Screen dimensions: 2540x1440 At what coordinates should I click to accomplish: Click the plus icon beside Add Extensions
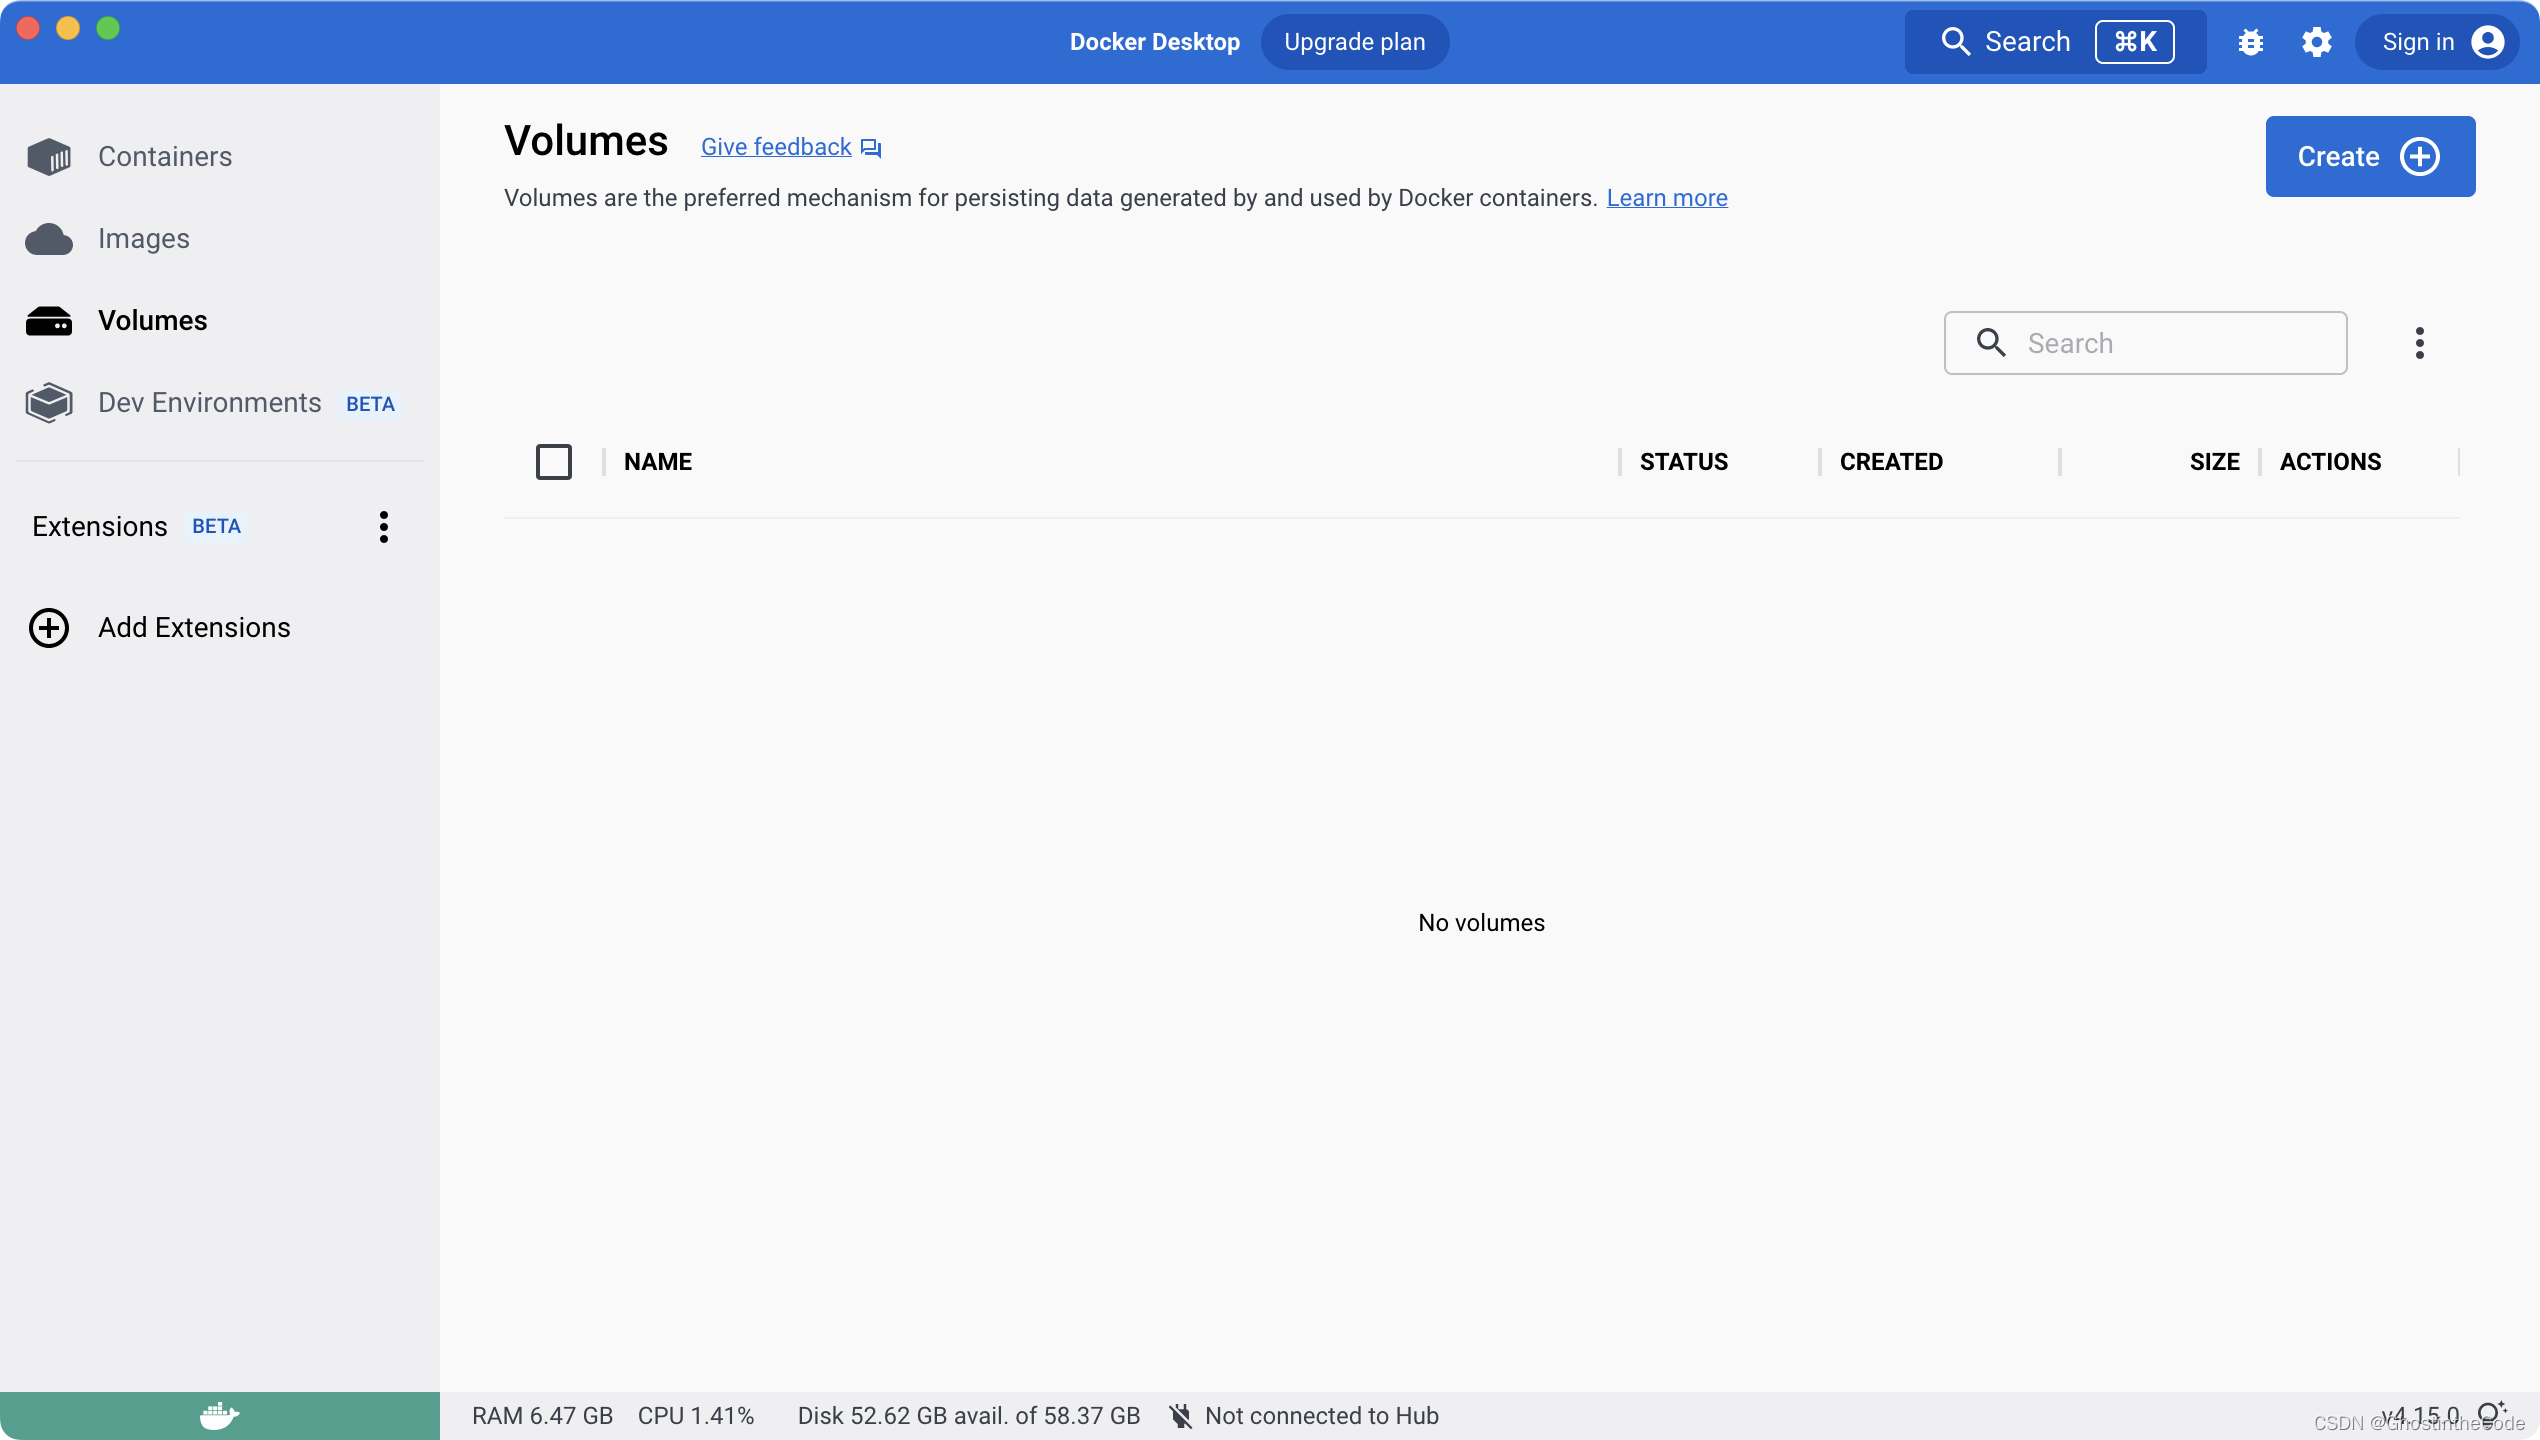tap(49, 628)
